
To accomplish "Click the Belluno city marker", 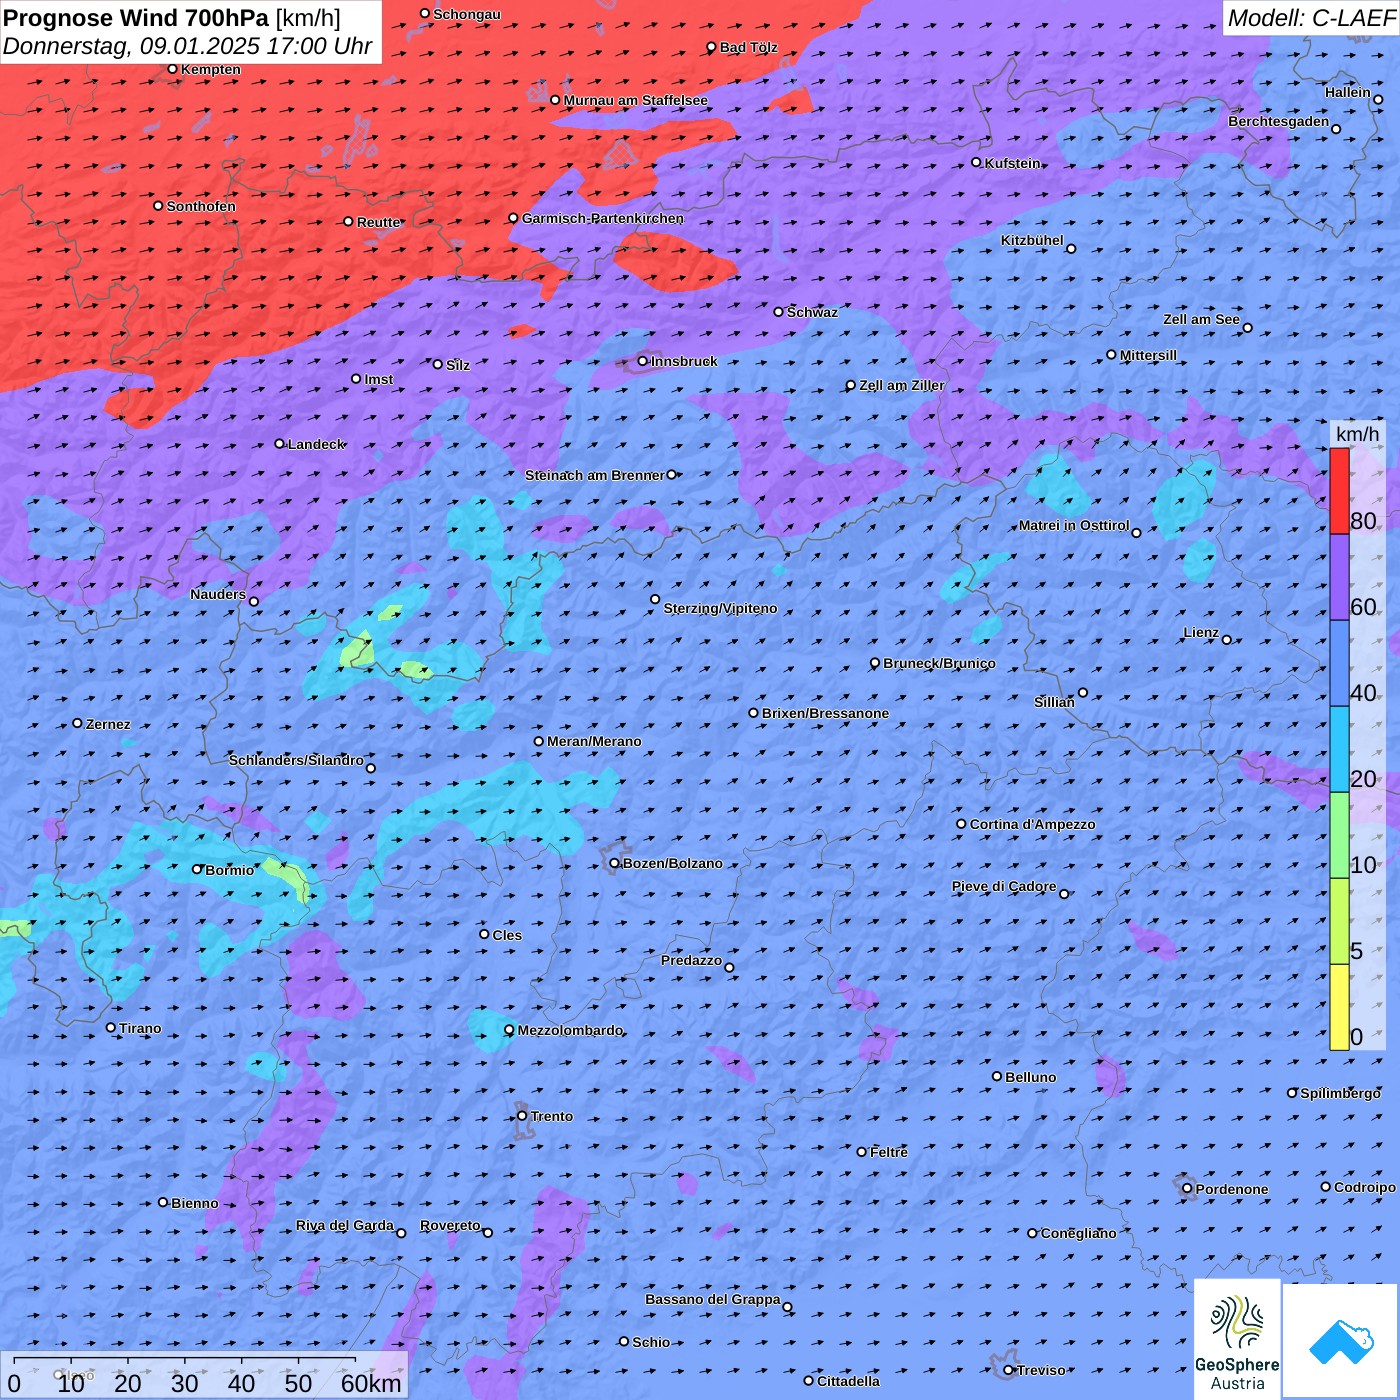I will pyautogui.click(x=997, y=1076).
